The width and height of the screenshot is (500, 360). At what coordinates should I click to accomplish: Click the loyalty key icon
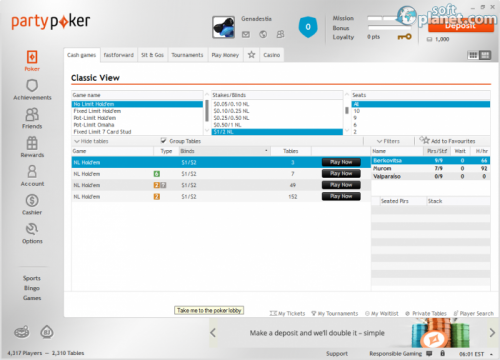click(404, 37)
